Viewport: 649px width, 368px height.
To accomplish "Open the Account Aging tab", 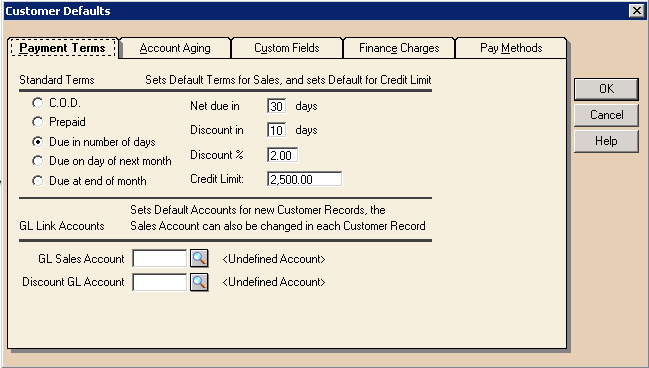I will pyautogui.click(x=175, y=48).
